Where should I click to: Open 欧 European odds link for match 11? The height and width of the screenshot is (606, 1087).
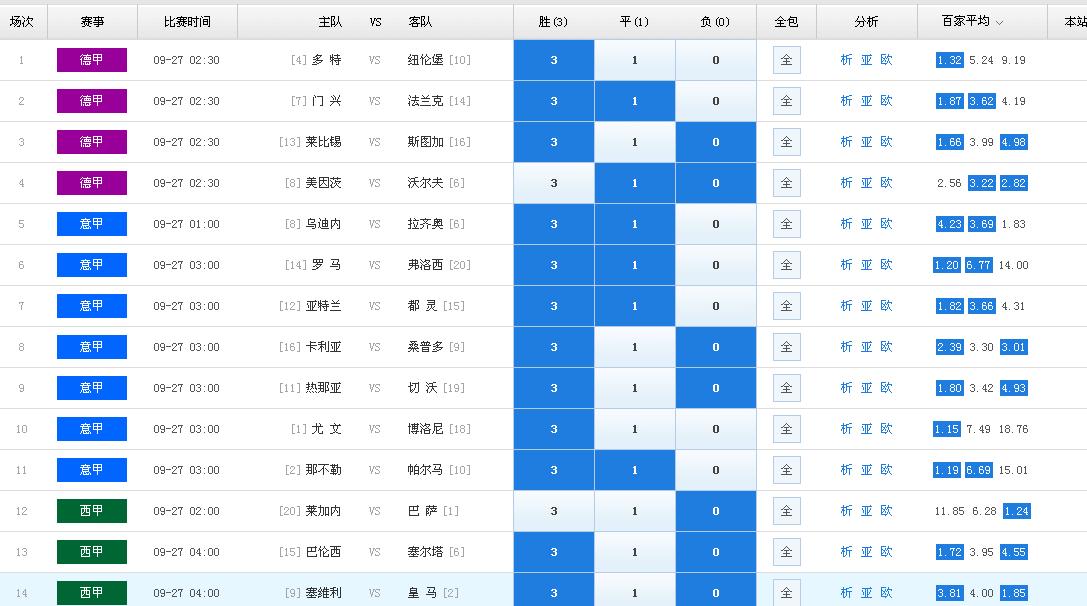pos(886,469)
